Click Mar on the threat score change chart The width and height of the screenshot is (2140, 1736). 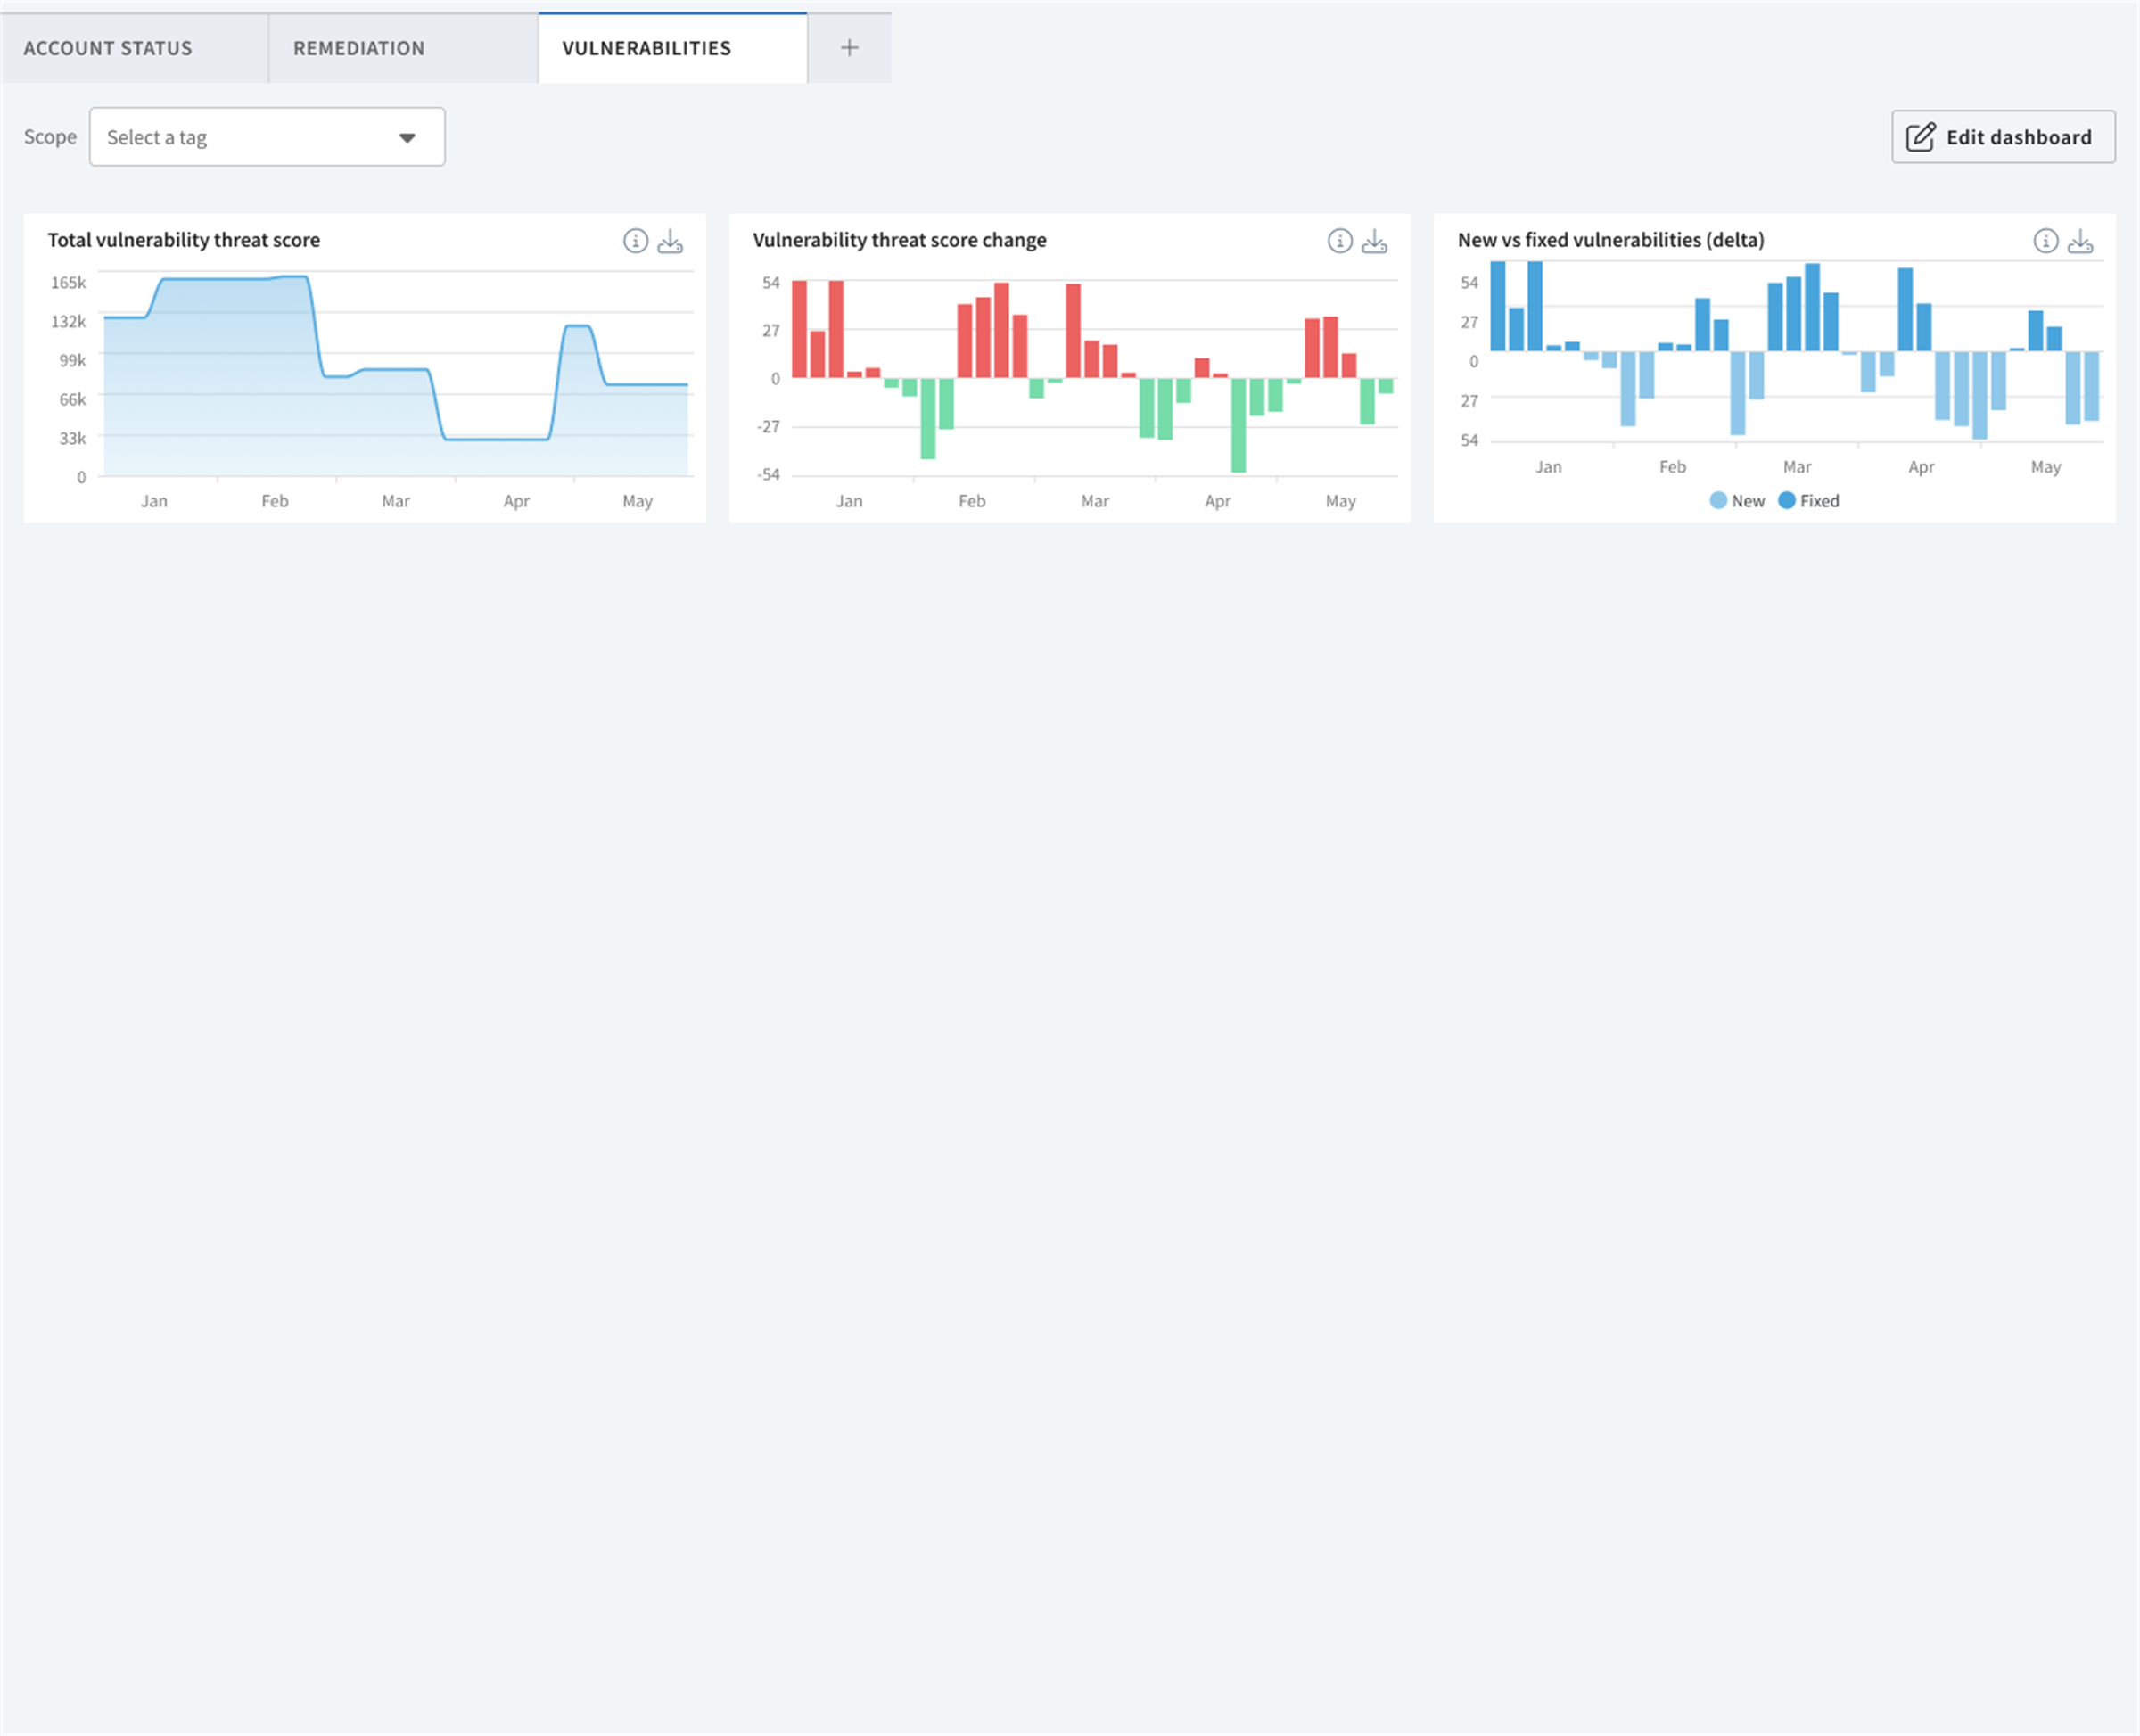pos(1096,501)
